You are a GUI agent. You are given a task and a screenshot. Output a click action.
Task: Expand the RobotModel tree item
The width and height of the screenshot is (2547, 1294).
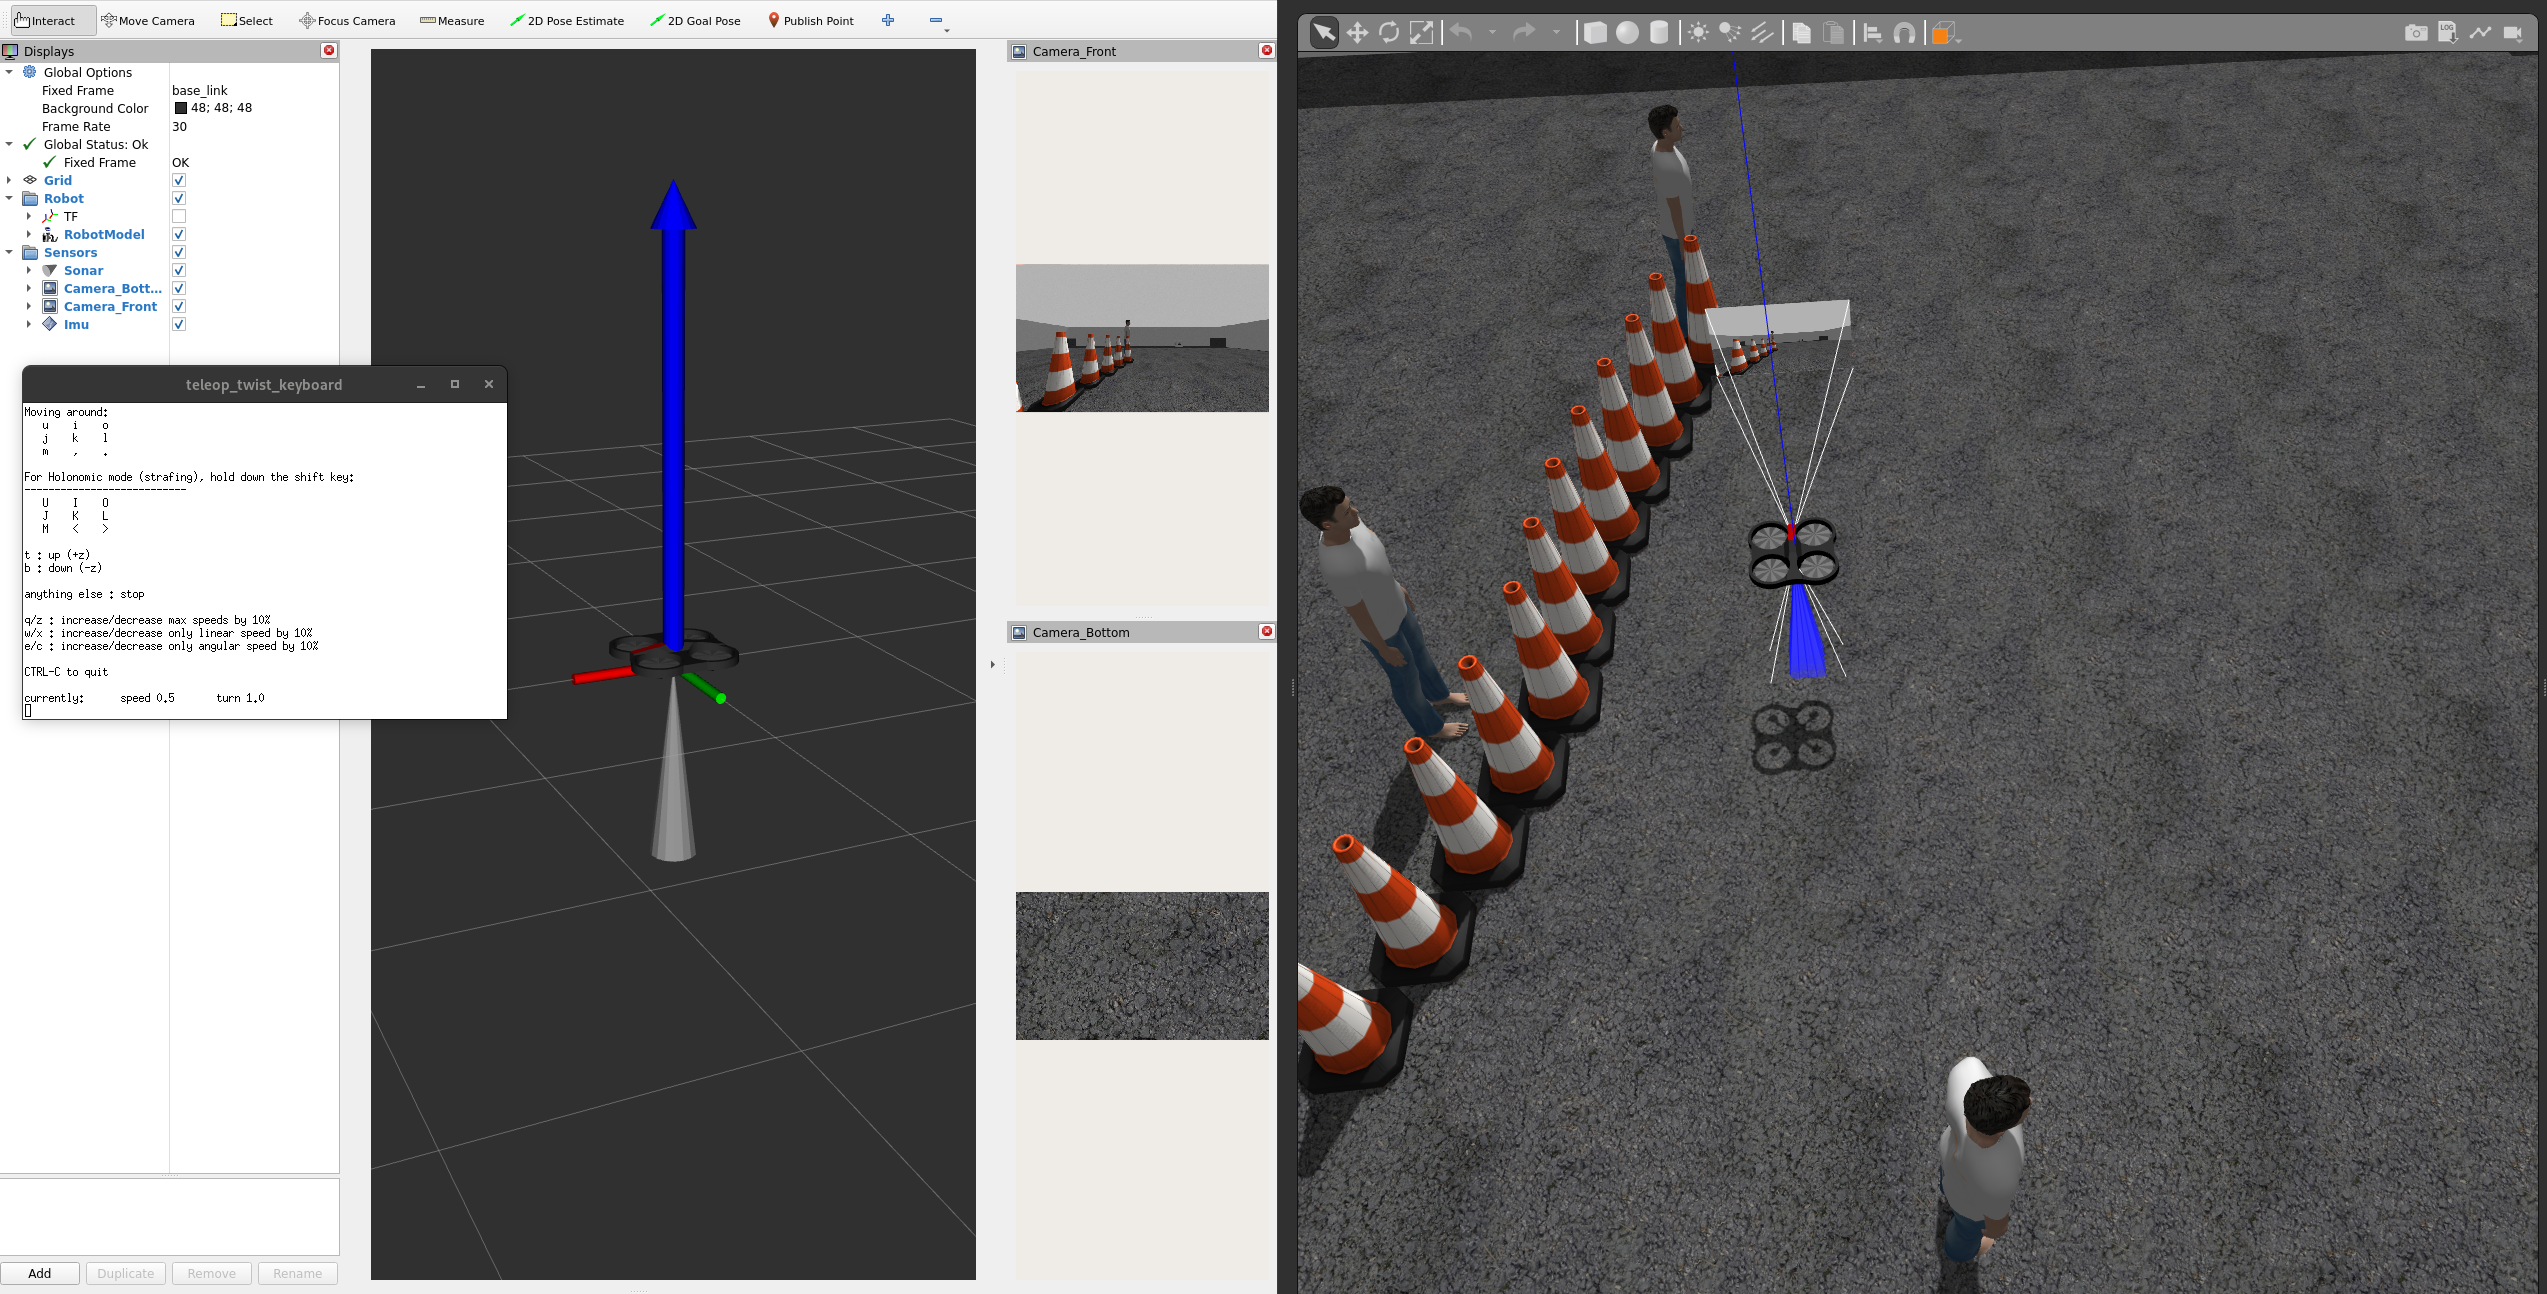pos(29,234)
